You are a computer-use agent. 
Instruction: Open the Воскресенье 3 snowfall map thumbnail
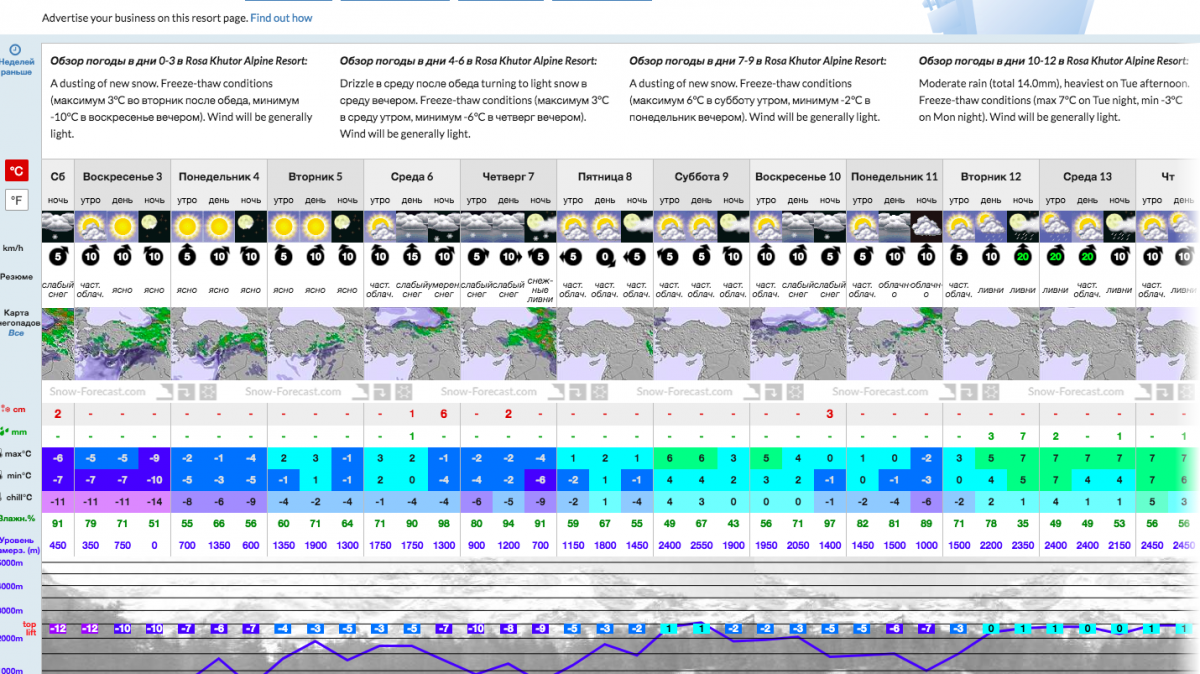pos(122,344)
